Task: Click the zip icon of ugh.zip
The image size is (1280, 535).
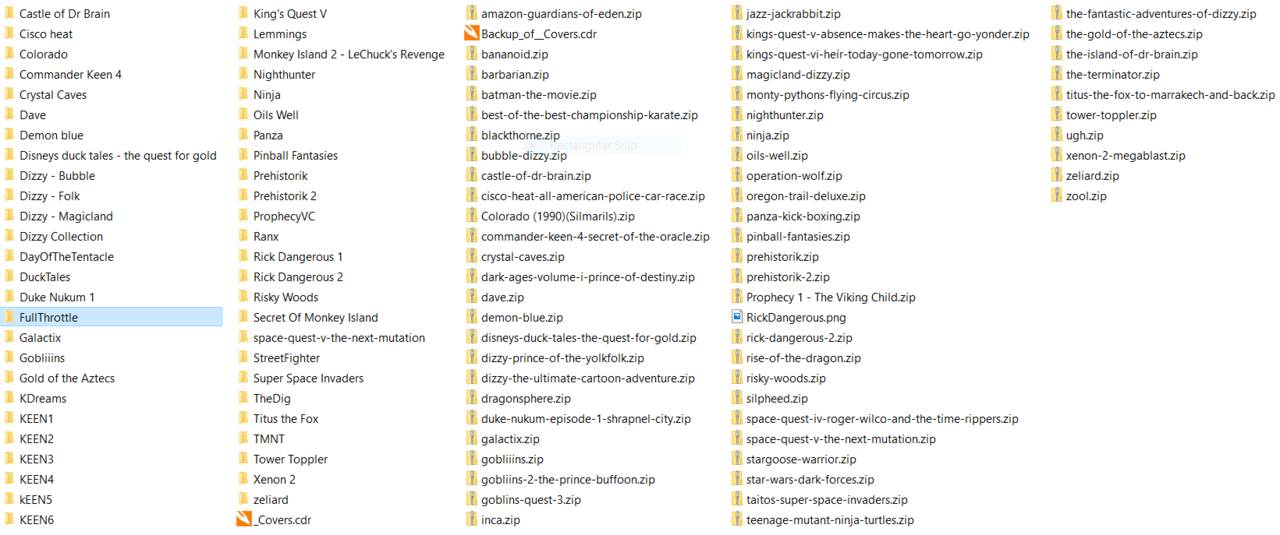Action: click(1057, 135)
